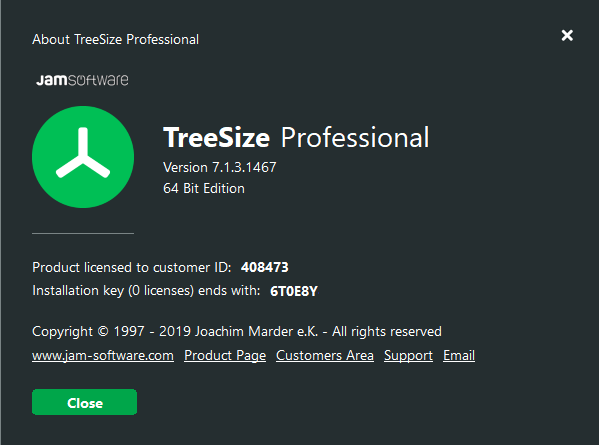This screenshot has width=599, height=445.
Task: Open the www.jam-software.com website link
Action: click(103, 356)
